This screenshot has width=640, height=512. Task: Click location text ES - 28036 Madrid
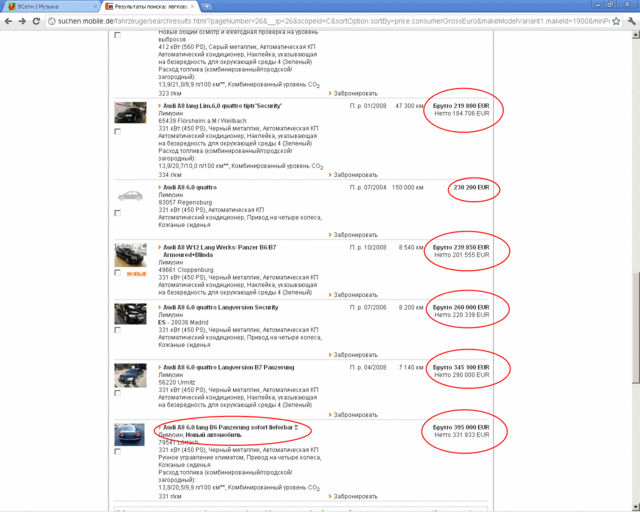tap(183, 322)
